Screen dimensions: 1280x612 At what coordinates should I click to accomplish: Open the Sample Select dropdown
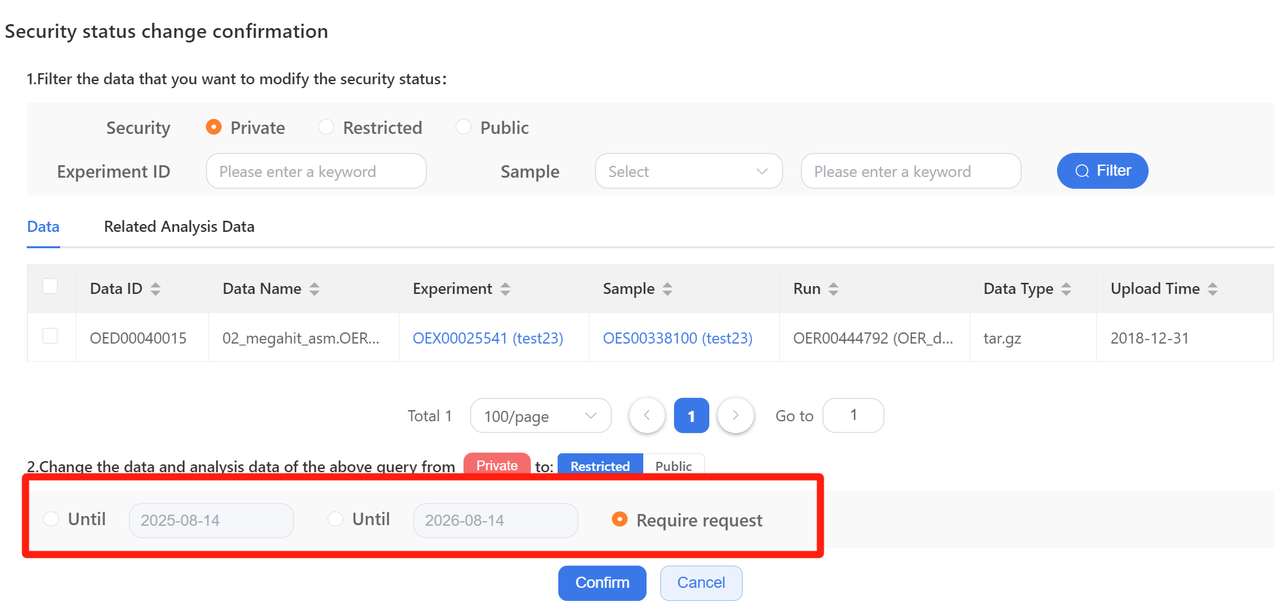[688, 172]
